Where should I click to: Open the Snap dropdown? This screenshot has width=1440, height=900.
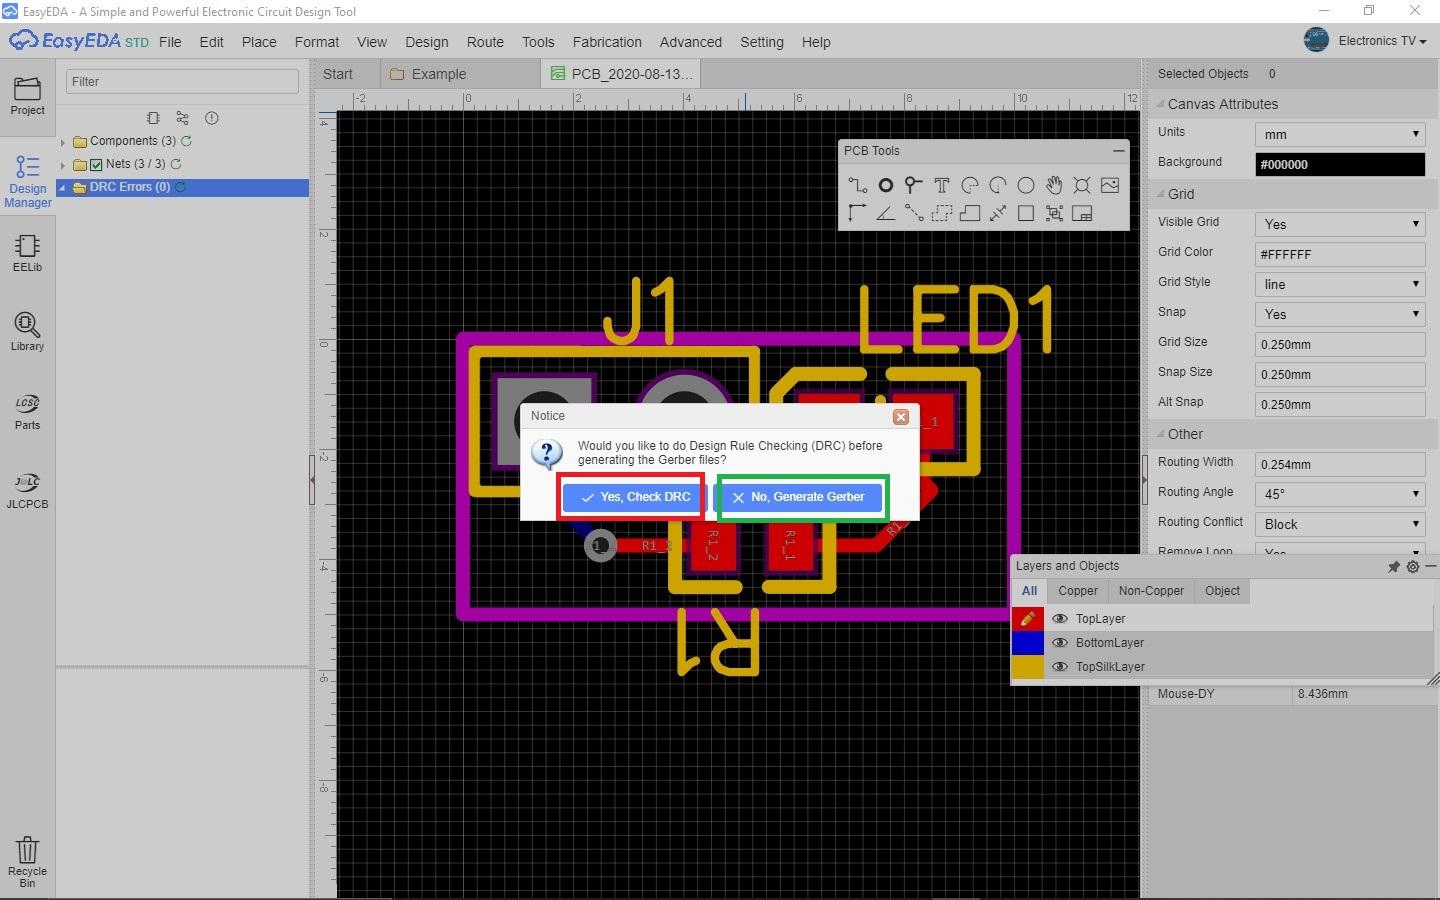click(x=1340, y=314)
